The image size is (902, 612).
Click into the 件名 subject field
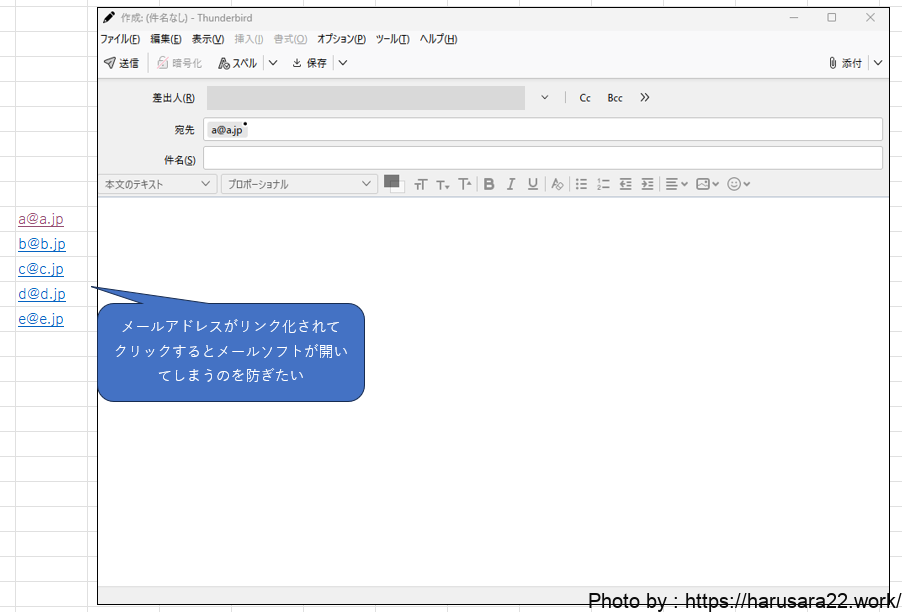coord(542,158)
